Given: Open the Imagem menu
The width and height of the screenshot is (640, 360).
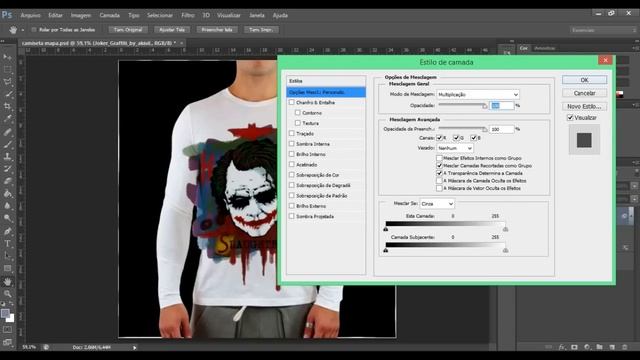Looking at the screenshot, I should tap(81, 15).
